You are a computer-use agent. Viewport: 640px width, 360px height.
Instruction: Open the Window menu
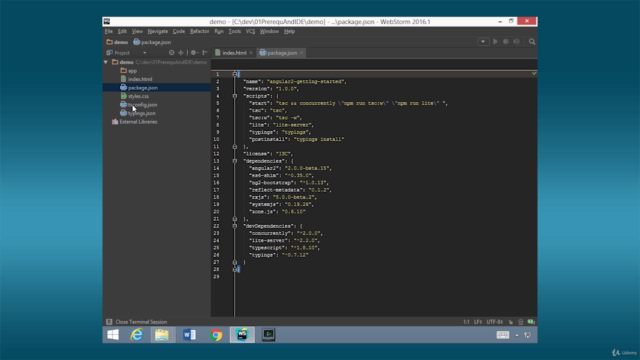269,31
